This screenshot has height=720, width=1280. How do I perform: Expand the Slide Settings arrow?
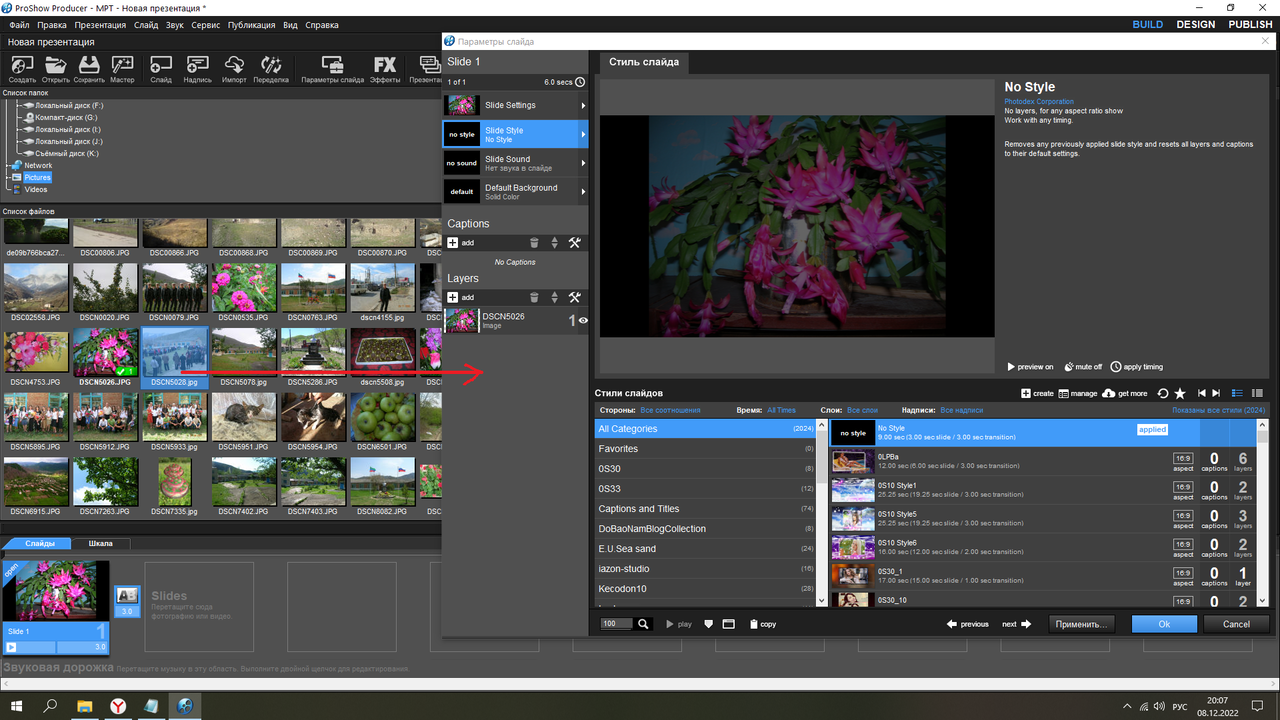(x=583, y=105)
